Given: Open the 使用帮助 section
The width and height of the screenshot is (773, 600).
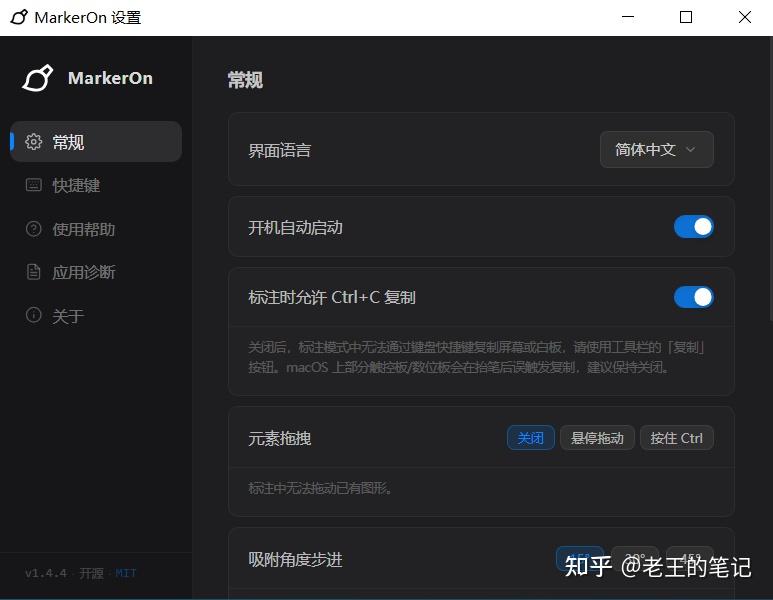Looking at the screenshot, I should (96, 229).
